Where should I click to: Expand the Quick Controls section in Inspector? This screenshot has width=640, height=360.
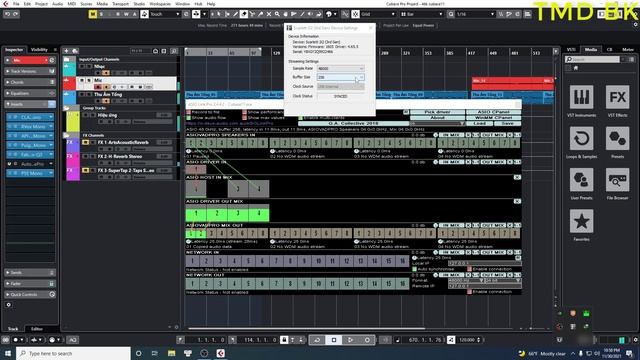click(29, 294)
